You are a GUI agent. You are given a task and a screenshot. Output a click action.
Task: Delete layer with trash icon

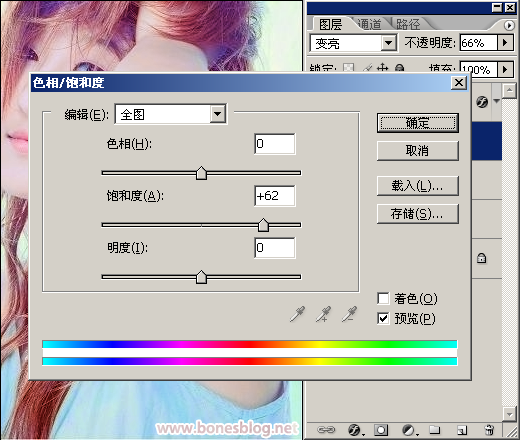(x=489, y=430)
